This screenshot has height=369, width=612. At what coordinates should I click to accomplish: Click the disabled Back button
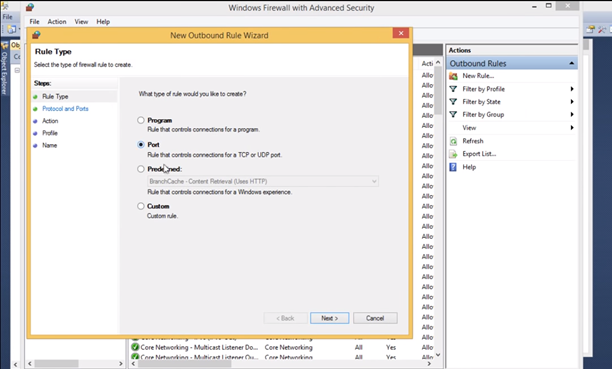[x=285, y=318]
